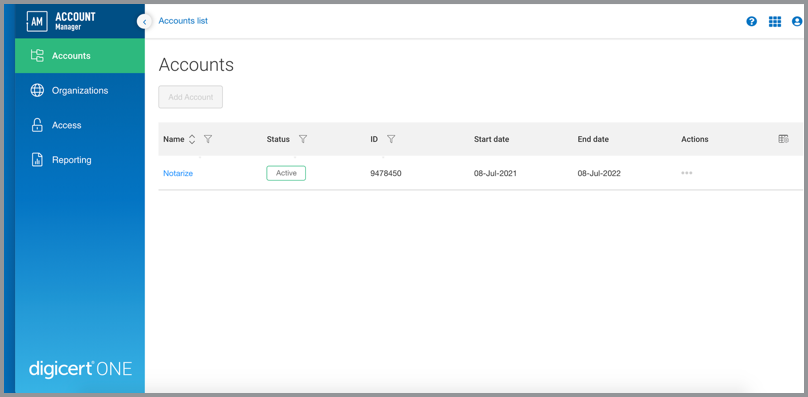Click the Active status badge
This screenshot has height=397, width=808.
286,173
